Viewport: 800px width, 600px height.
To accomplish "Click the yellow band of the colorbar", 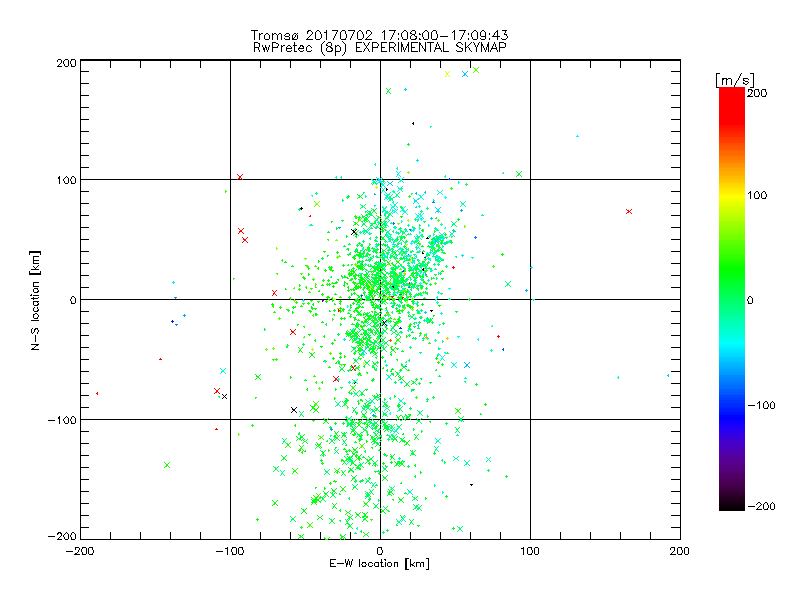I will [x=732, y=195].
